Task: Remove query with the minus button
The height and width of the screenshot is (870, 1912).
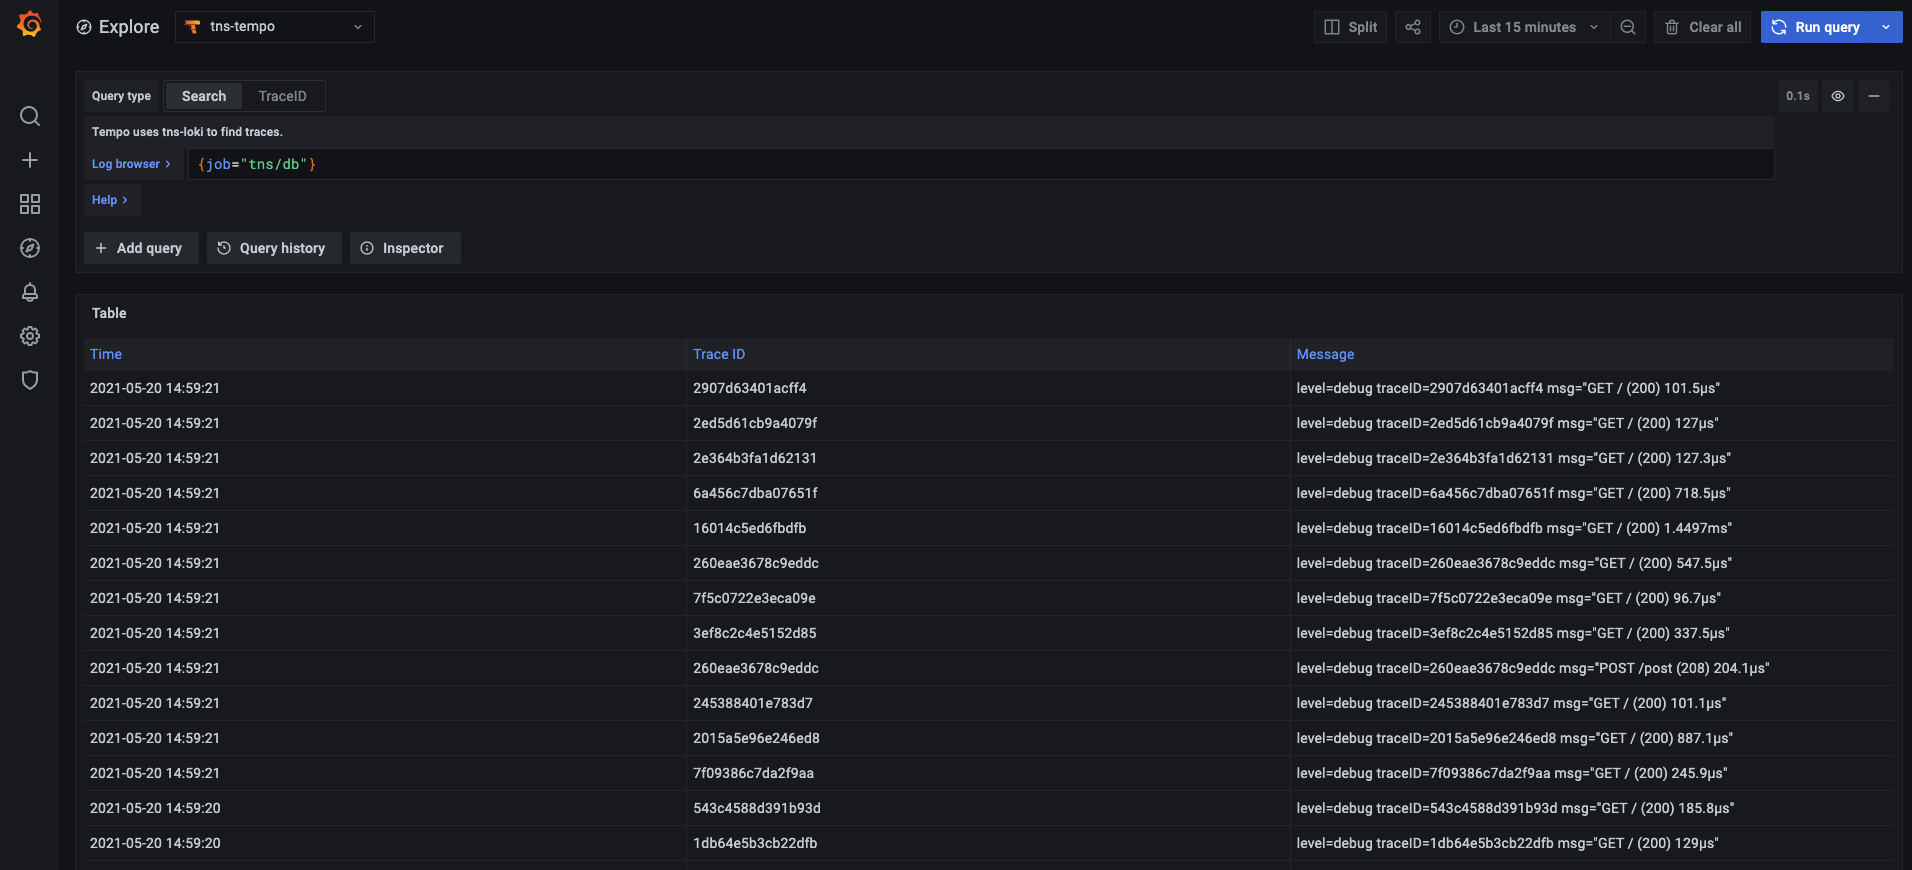Action: click(1873, 96)
